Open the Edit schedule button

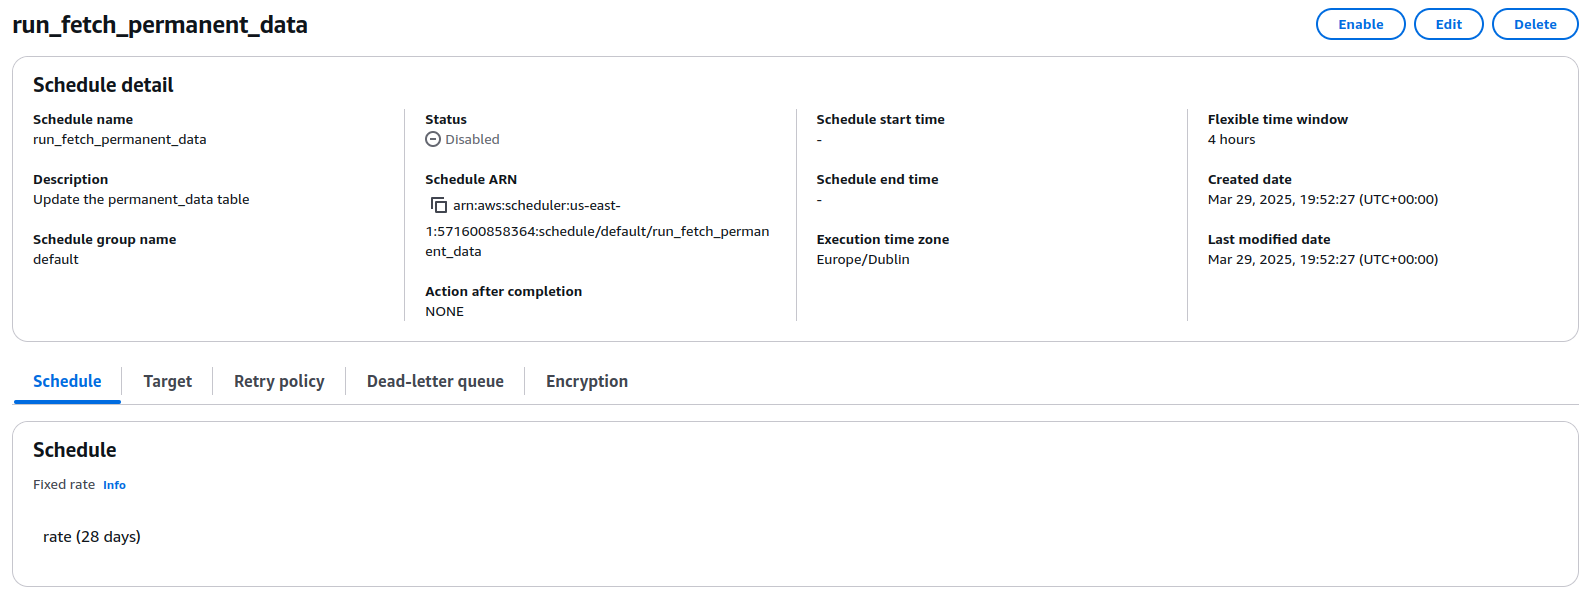point(1448,24)
